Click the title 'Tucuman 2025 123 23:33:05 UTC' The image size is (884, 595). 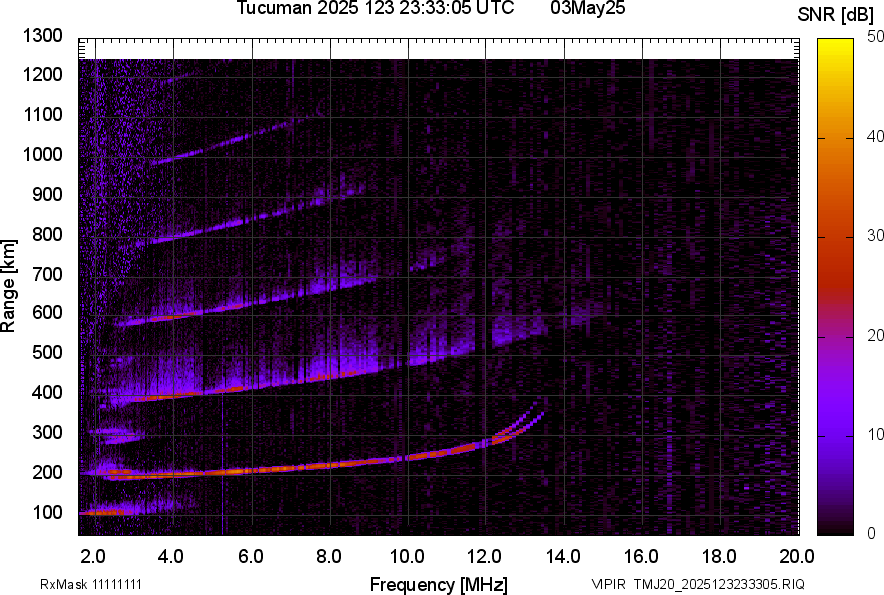[x=375, y=8]
